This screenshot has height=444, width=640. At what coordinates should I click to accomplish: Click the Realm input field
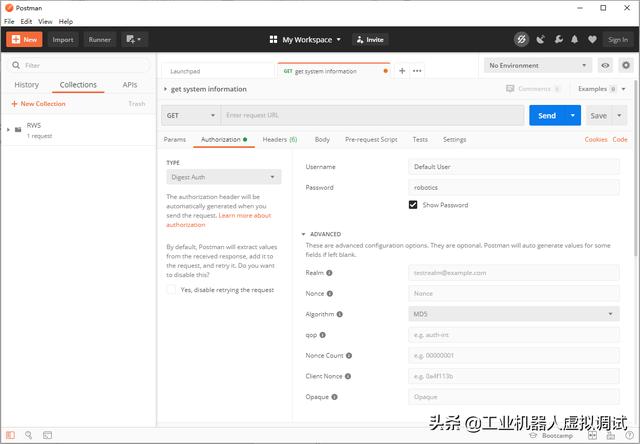(513, 273)
